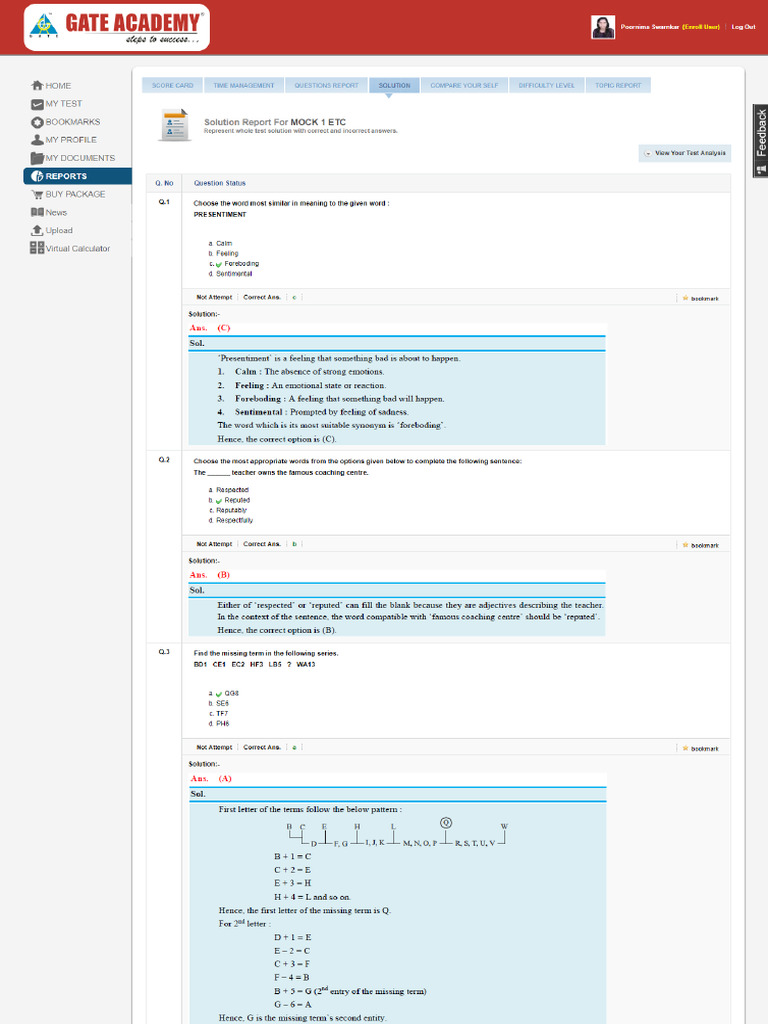
Task: Click Not Attempt status for Q.1
Action: pyautogui.click(x=214, y=297)
